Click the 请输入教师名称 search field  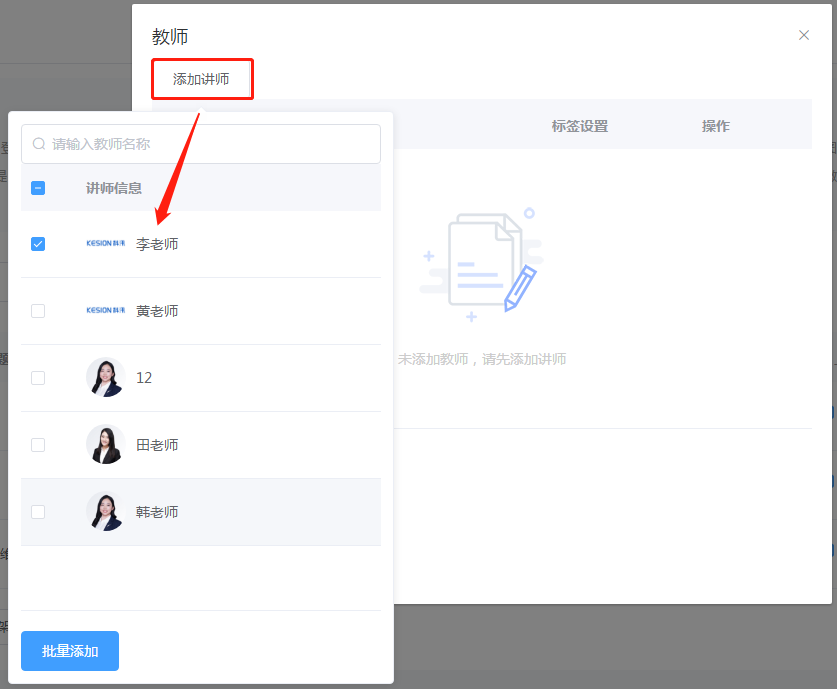200,143
